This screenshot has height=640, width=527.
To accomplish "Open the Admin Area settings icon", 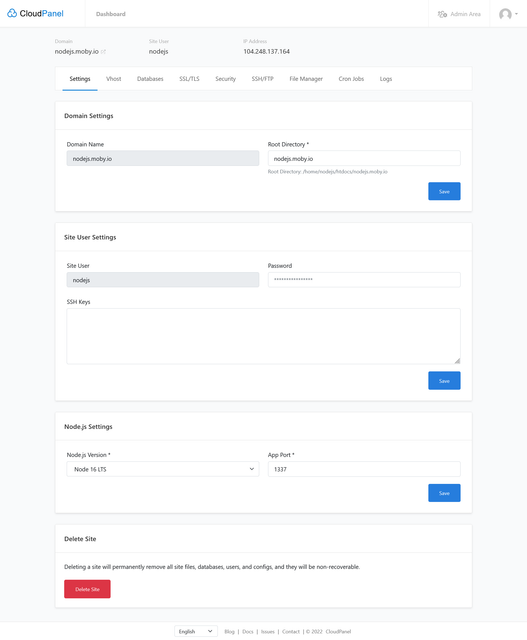I will click(x=442, y=14).
